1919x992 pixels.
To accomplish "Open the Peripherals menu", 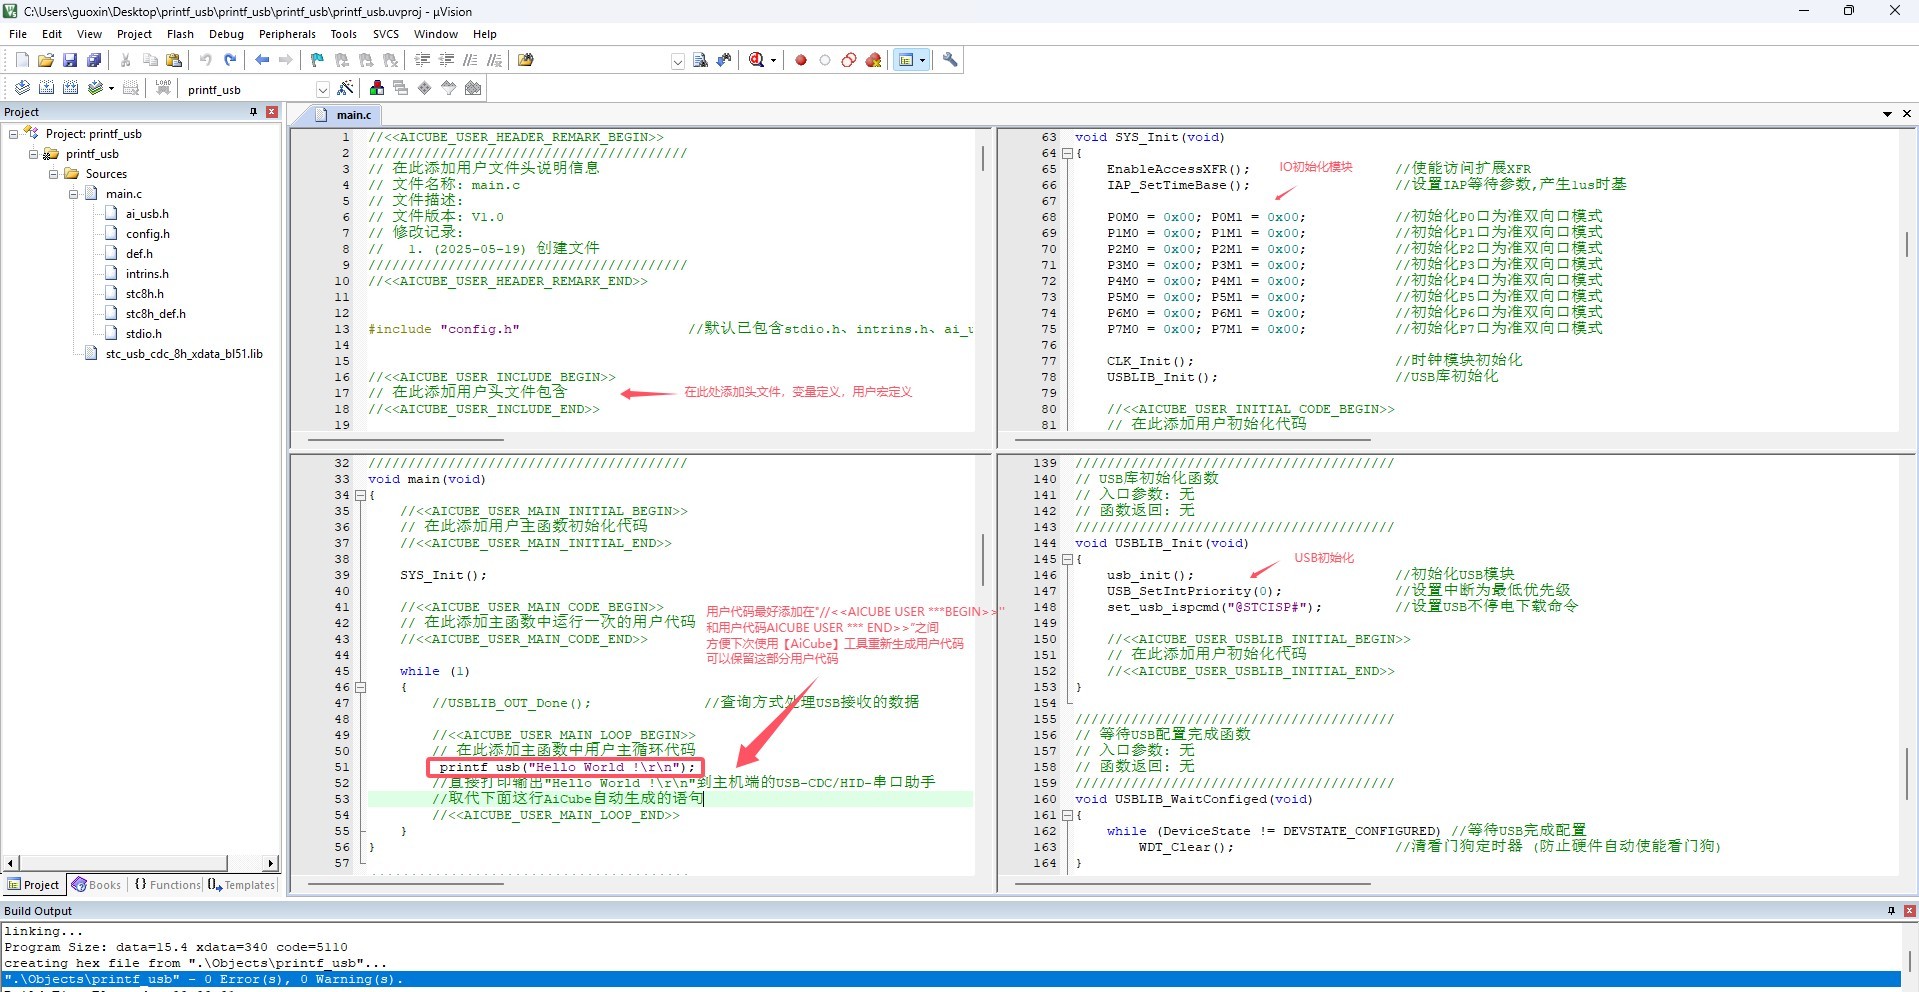I will pos(287,34).
